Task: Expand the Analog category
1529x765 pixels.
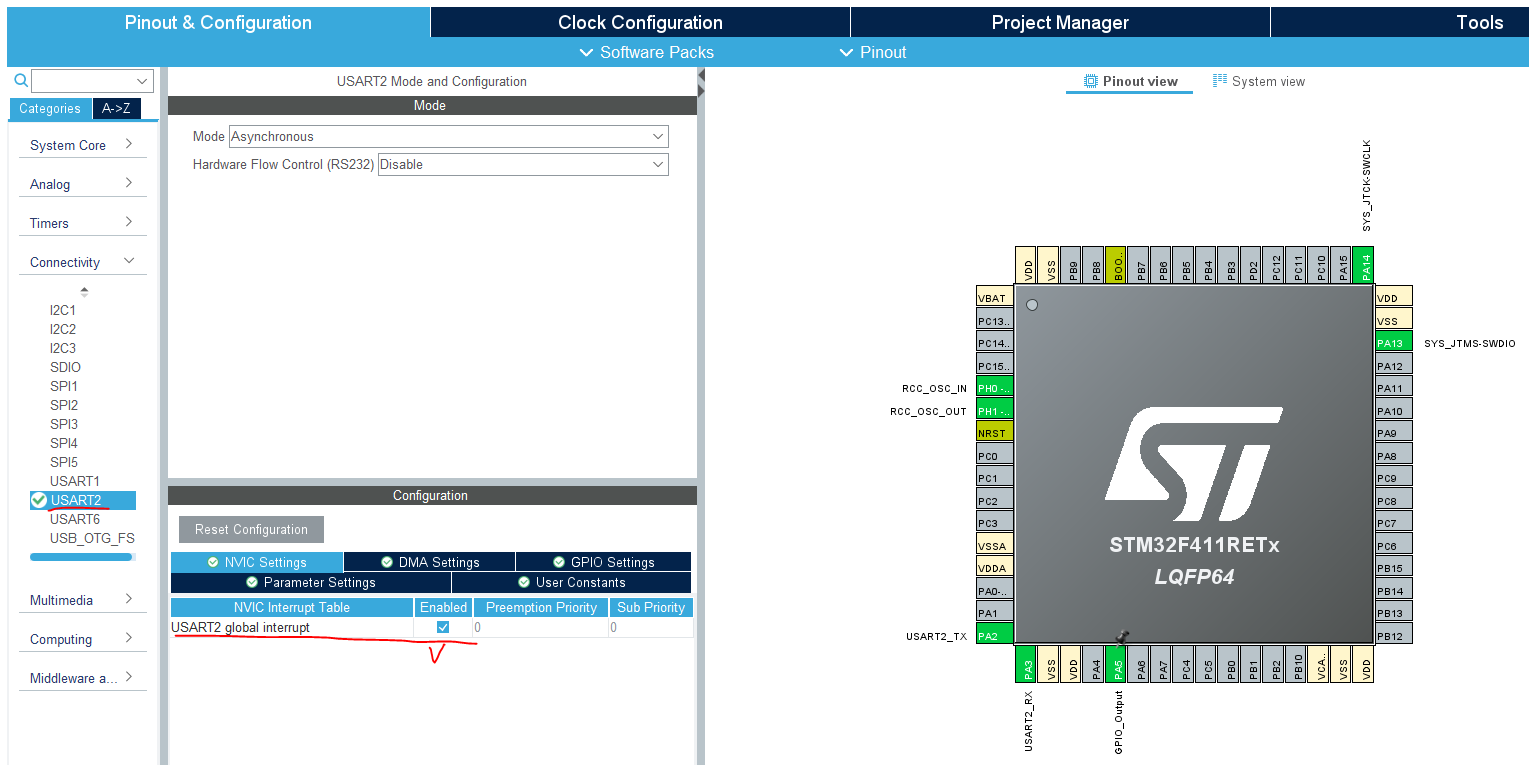Action: pos(82,184)
